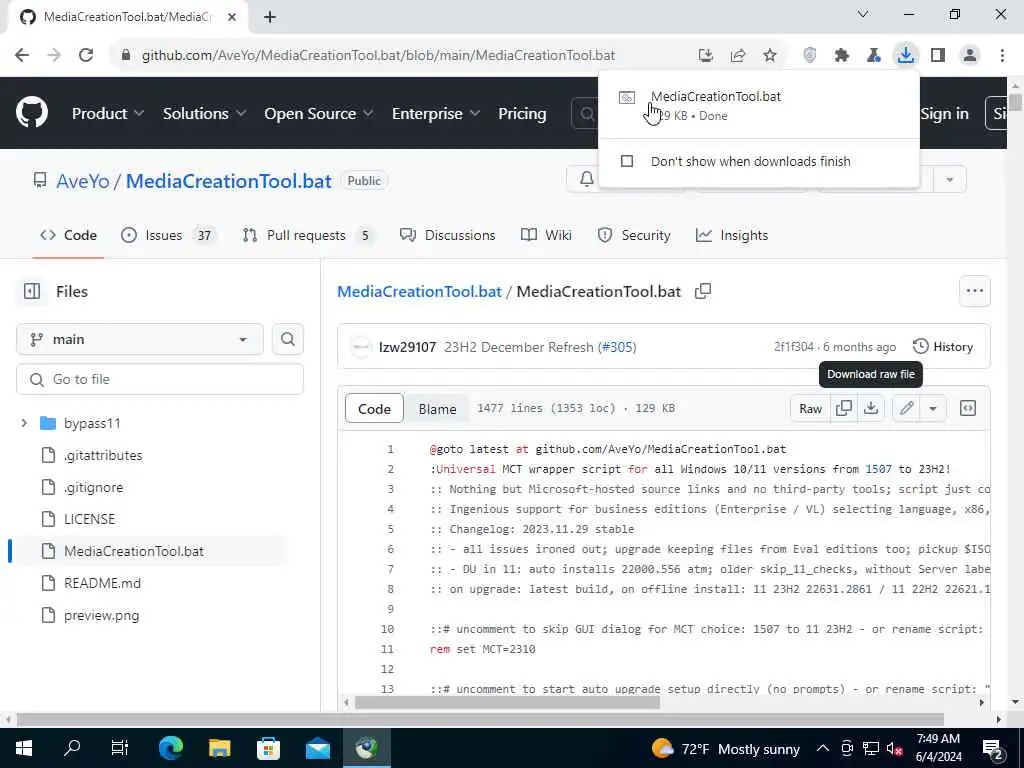Screen dimensions: 1024x768
Task: Open the browser extensions puzzle icon
Action: coord(842,56)
